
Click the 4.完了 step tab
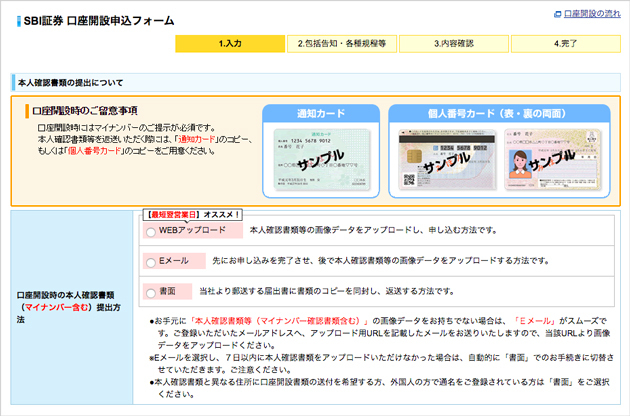(x=566, y=43)
